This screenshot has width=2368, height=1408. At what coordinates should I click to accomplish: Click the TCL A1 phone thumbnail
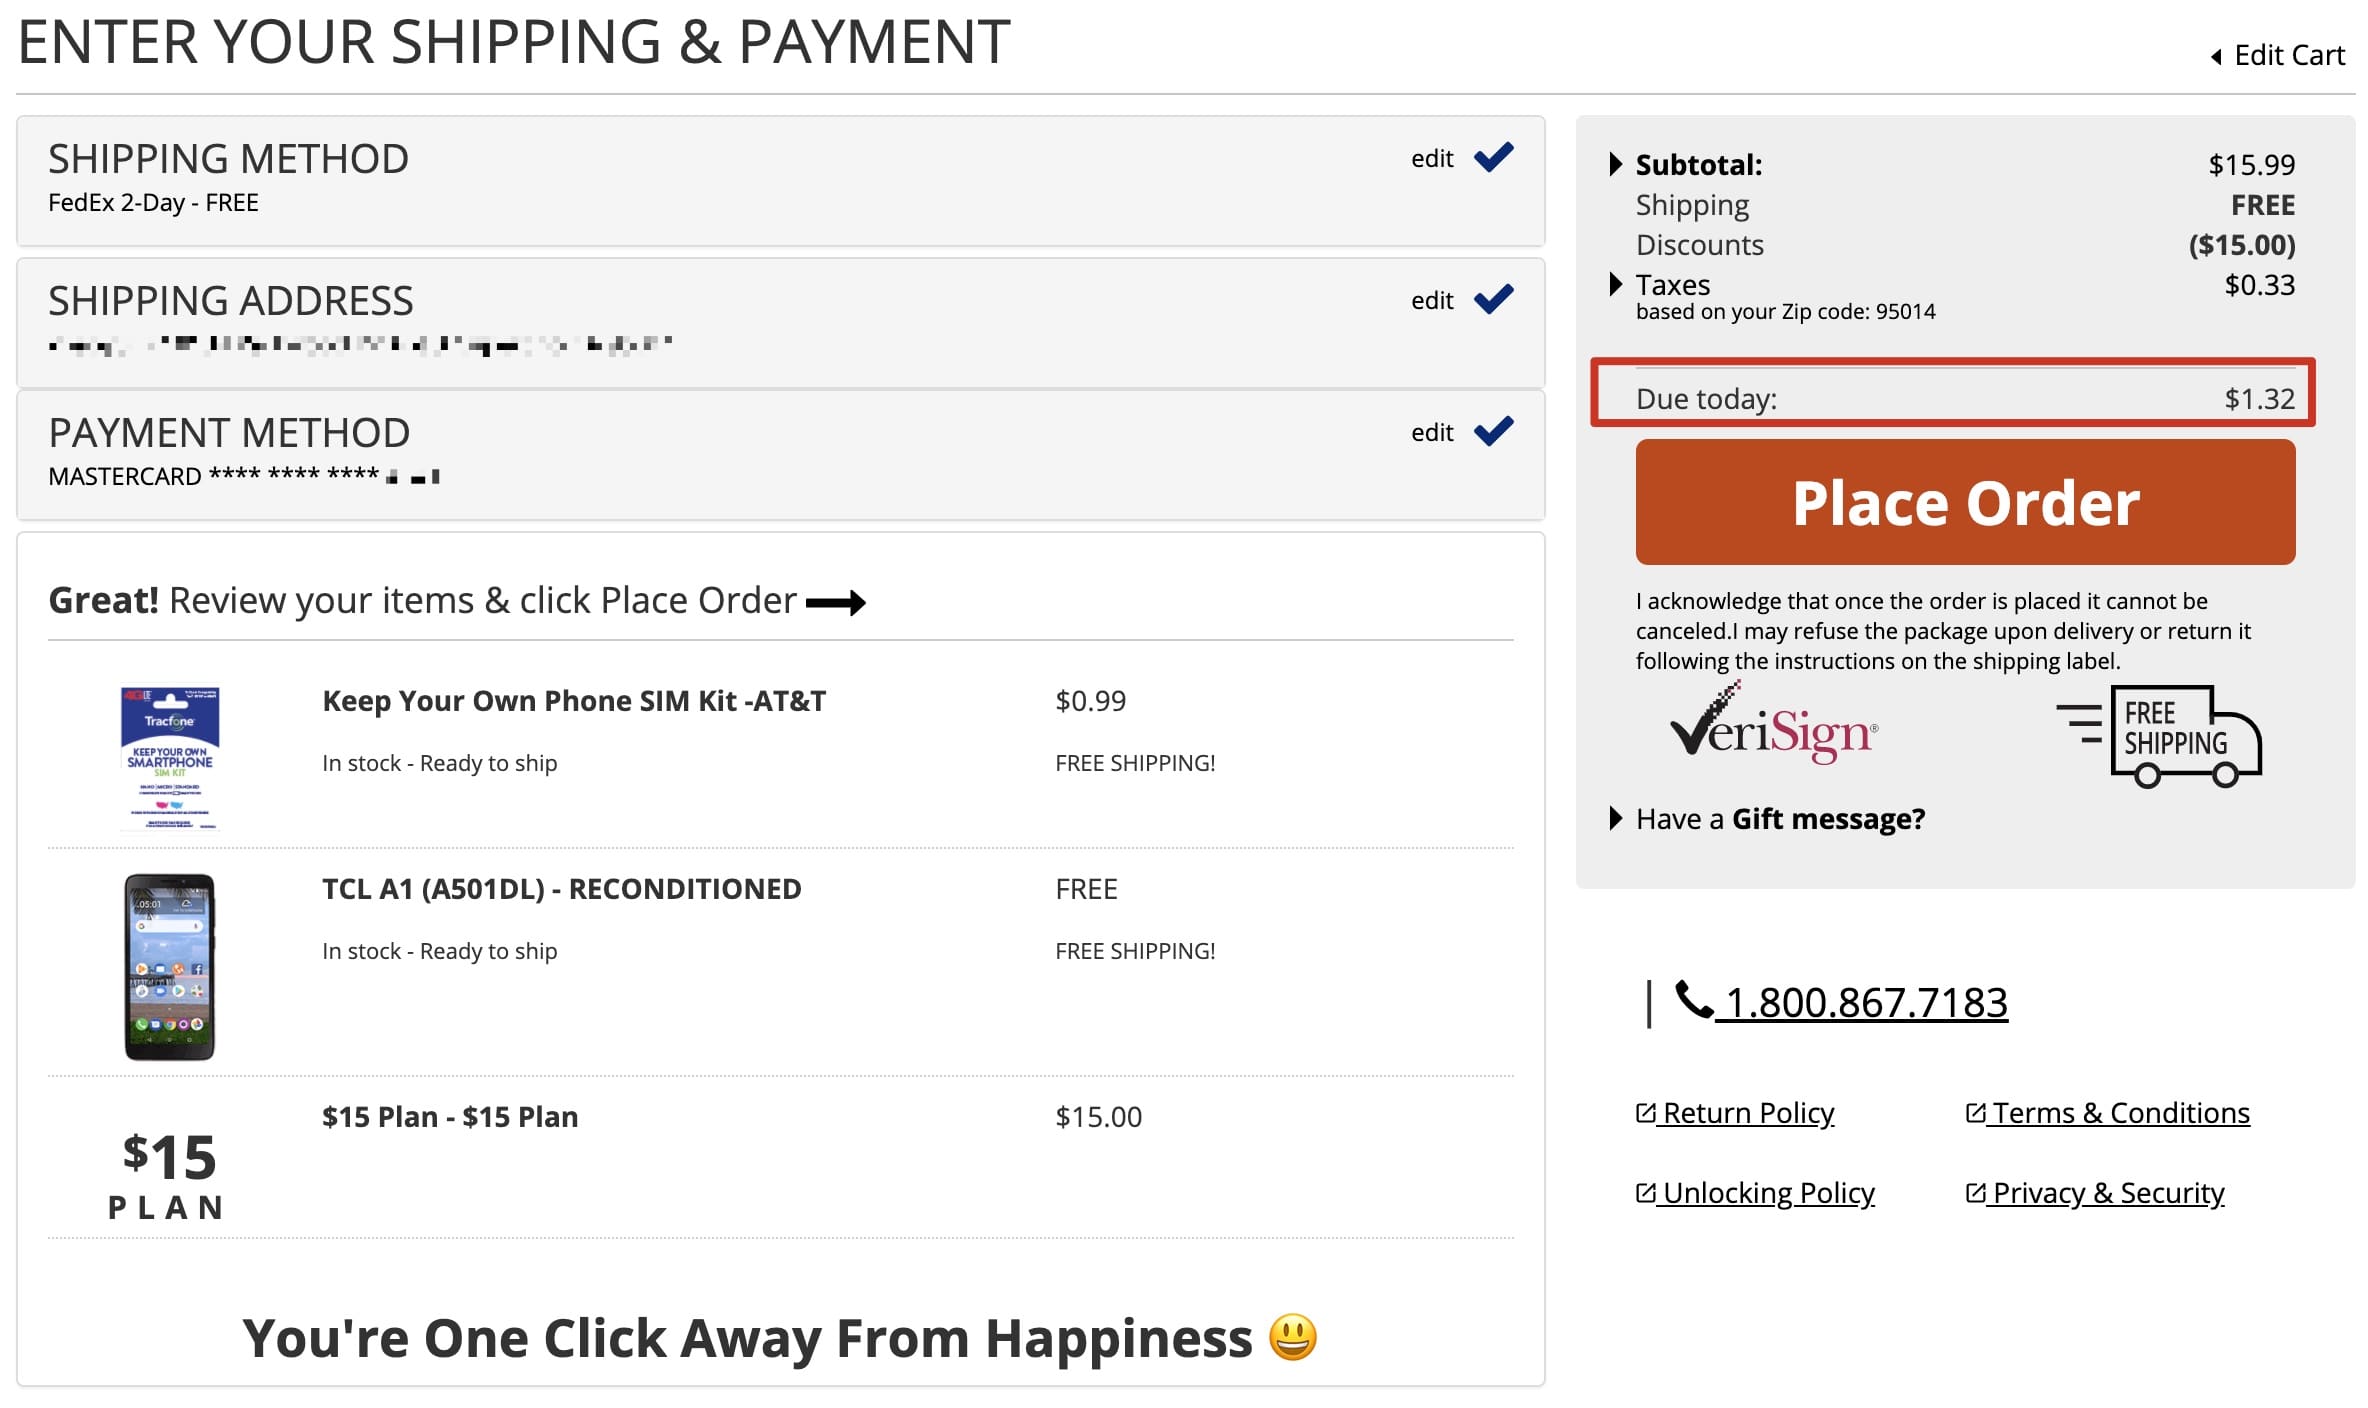169,966
